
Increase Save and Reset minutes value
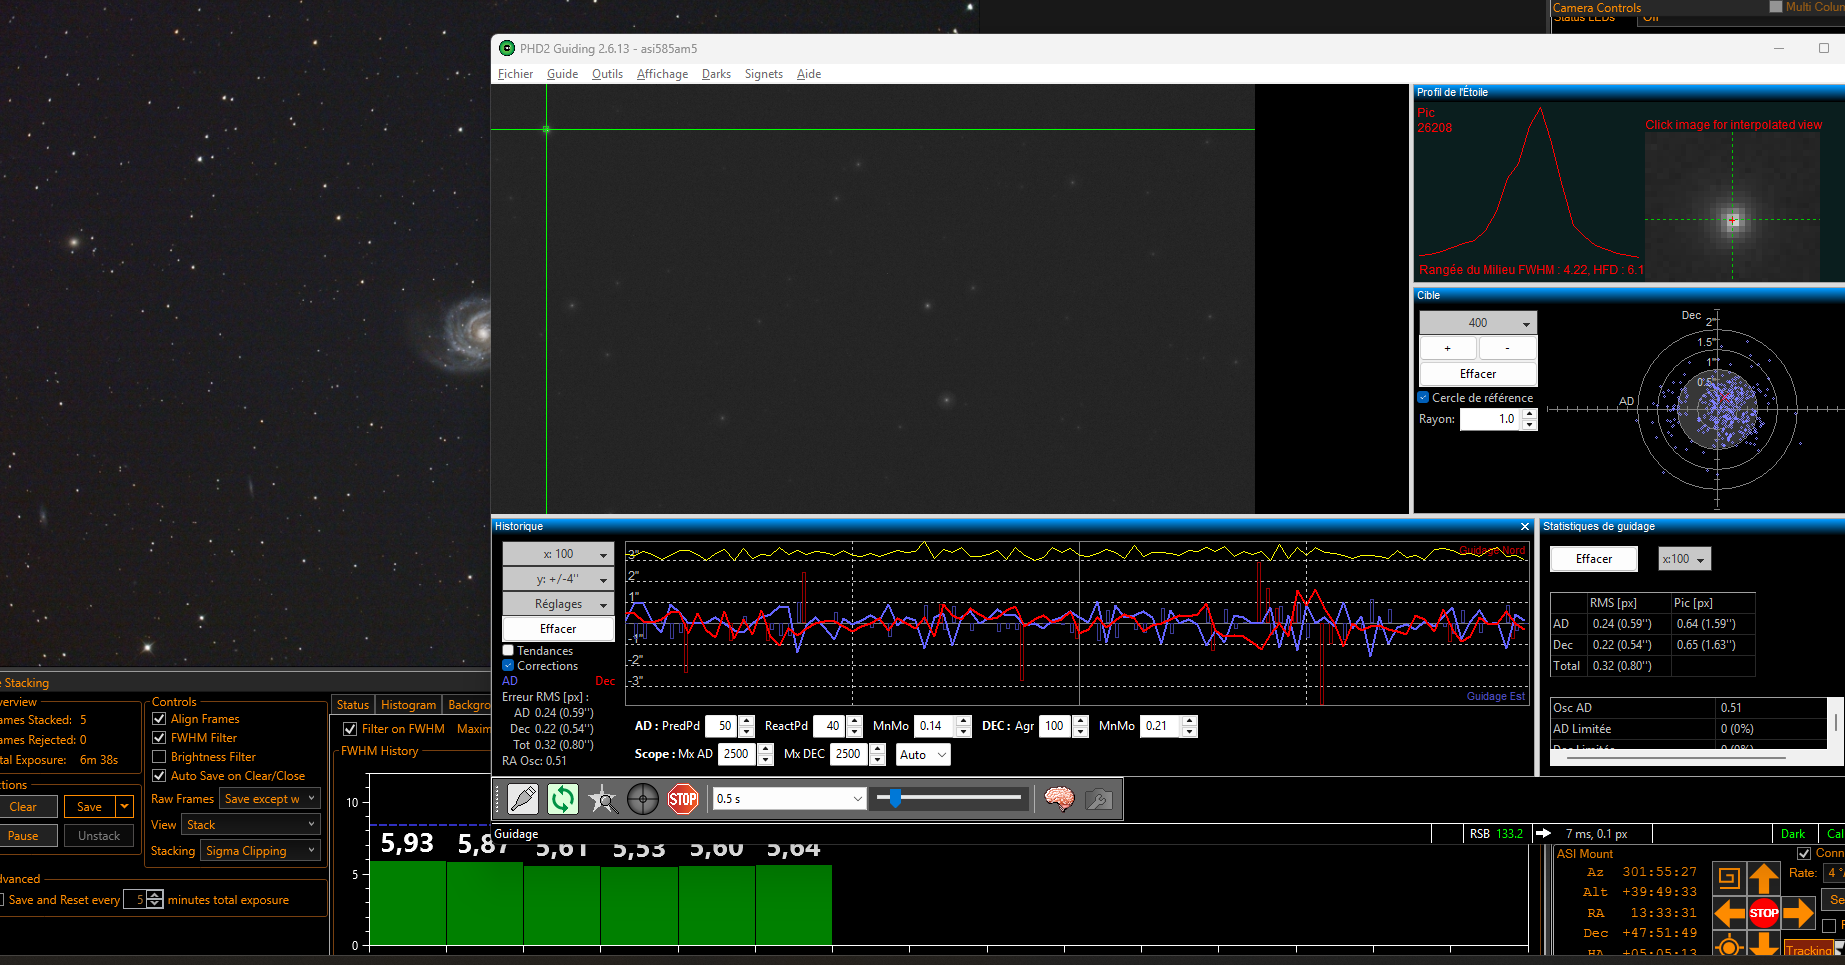155,895
